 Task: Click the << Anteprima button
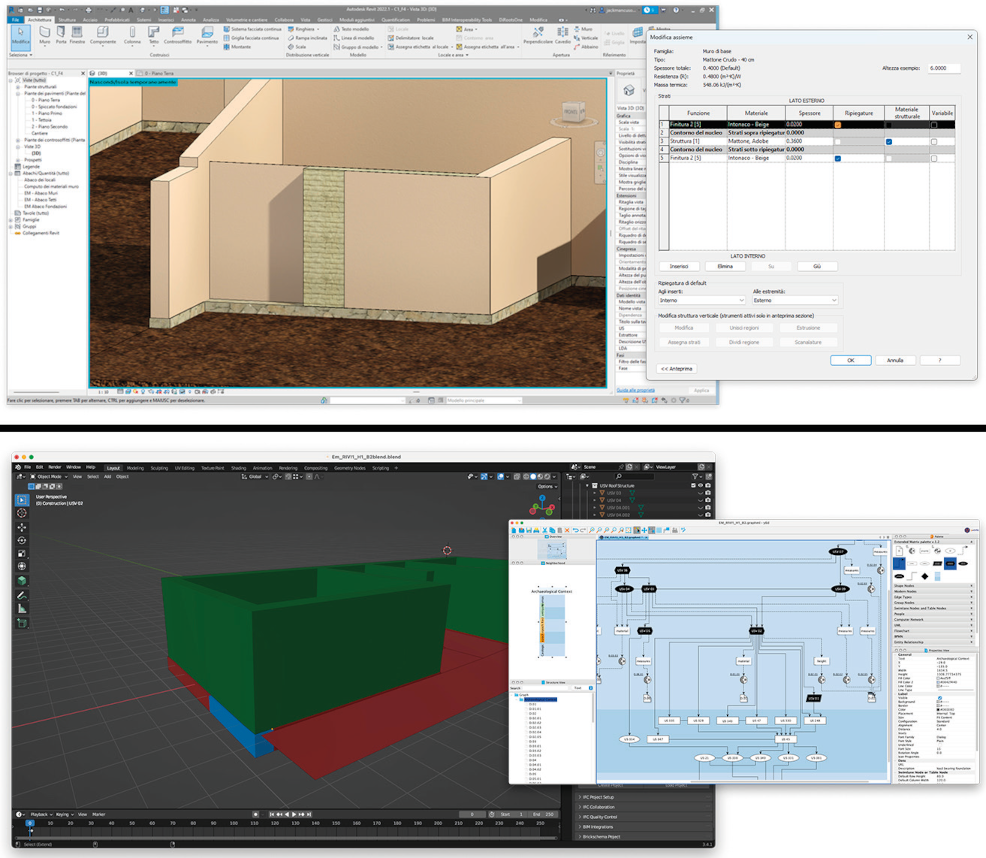677,369
